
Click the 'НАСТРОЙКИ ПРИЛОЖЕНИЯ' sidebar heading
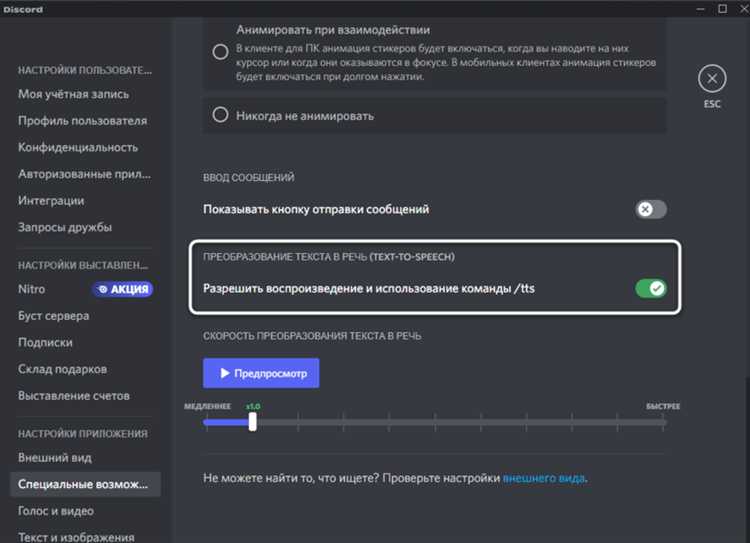pos(83,433)
